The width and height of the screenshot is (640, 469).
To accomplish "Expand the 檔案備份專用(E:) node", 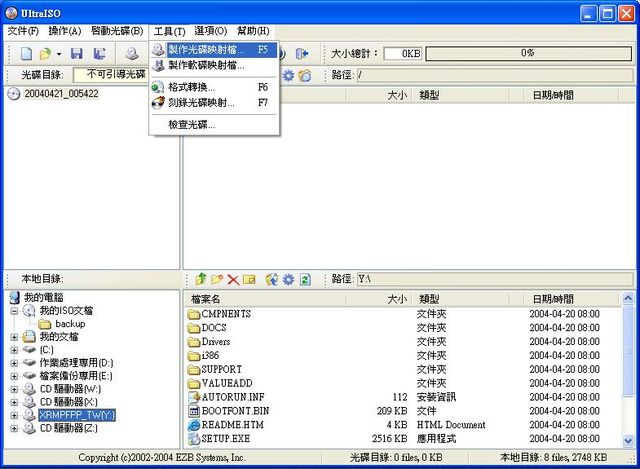I will click(x=14, y=376).
